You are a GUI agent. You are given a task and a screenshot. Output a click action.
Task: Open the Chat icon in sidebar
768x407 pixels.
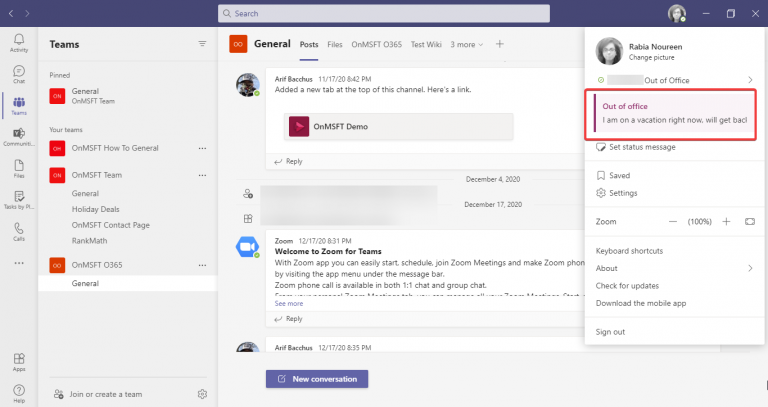tap(19, 74)
